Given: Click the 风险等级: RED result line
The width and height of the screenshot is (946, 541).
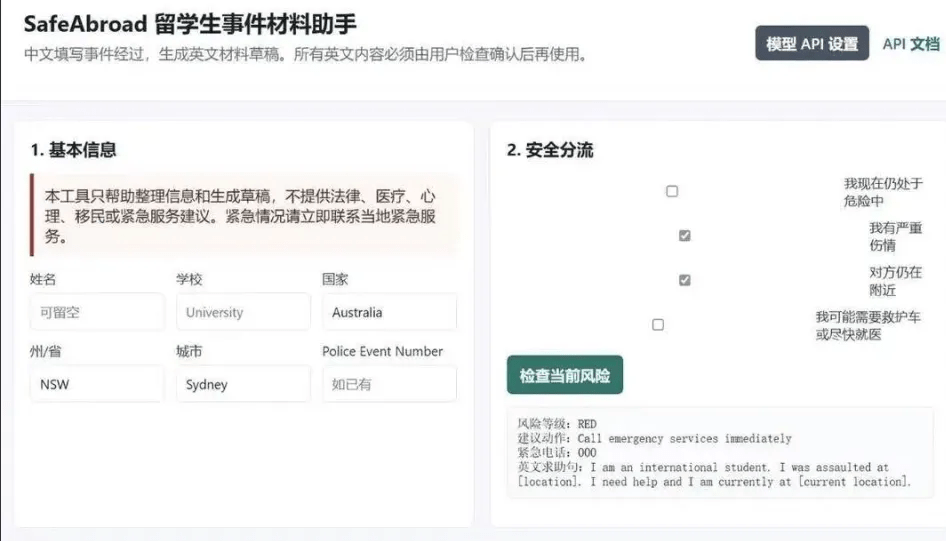Looking at the screenshot, I should [557, 424].
